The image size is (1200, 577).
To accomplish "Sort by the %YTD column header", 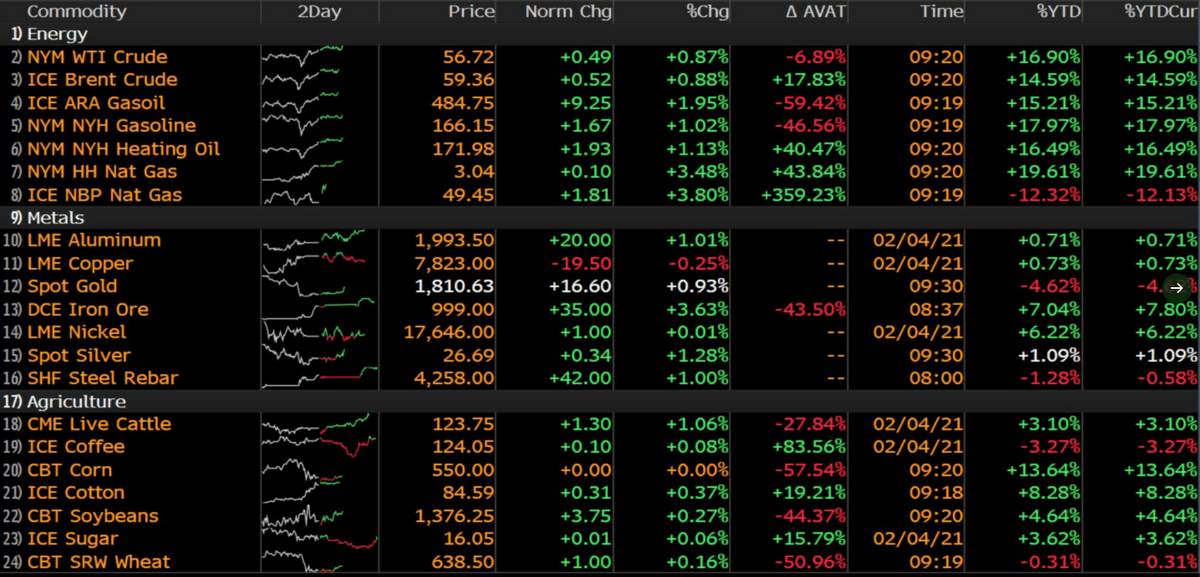I will [1058, 11].
